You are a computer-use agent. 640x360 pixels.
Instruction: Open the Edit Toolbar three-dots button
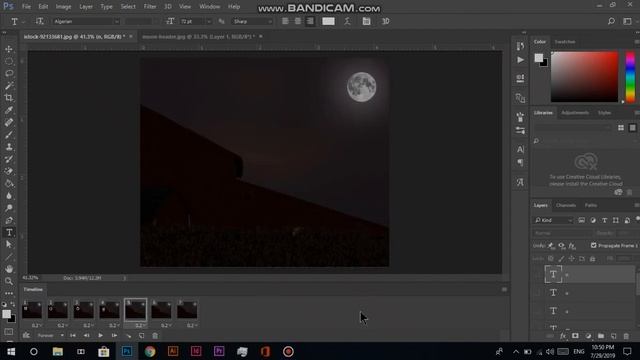click(9, 293)
